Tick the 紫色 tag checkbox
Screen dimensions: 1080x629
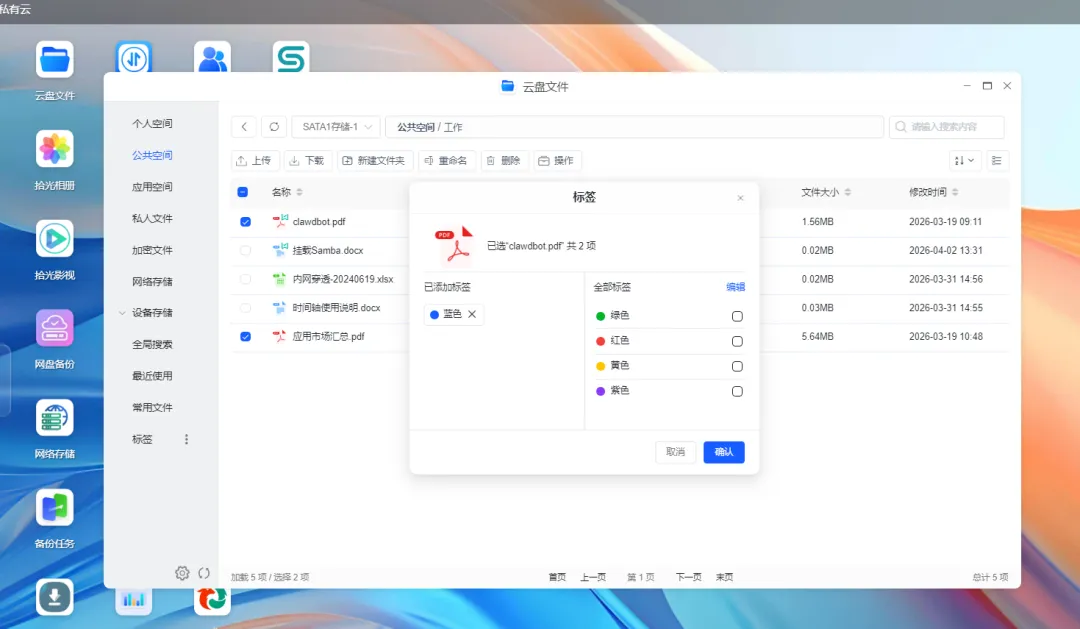[737, 391]
